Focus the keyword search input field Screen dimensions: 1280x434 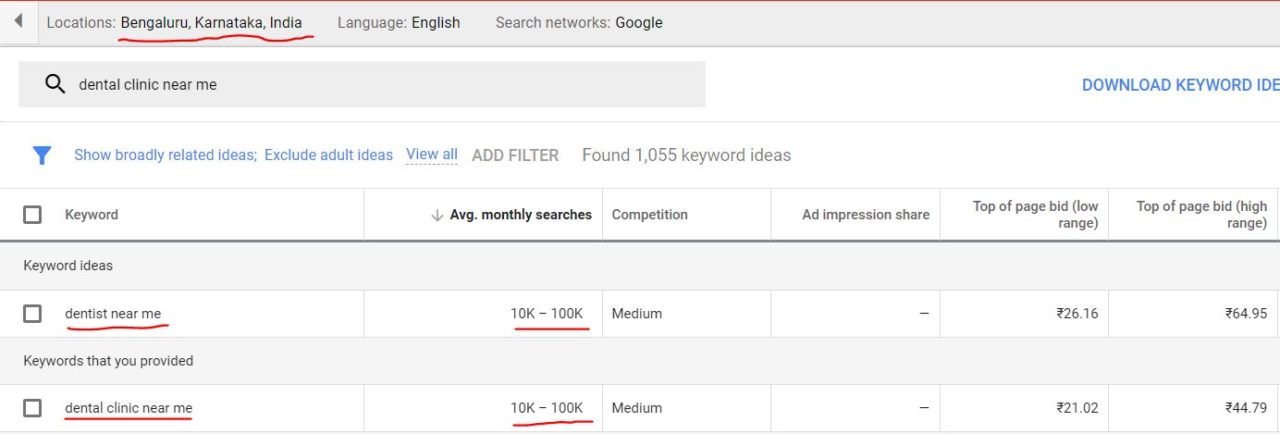[362, 84]
